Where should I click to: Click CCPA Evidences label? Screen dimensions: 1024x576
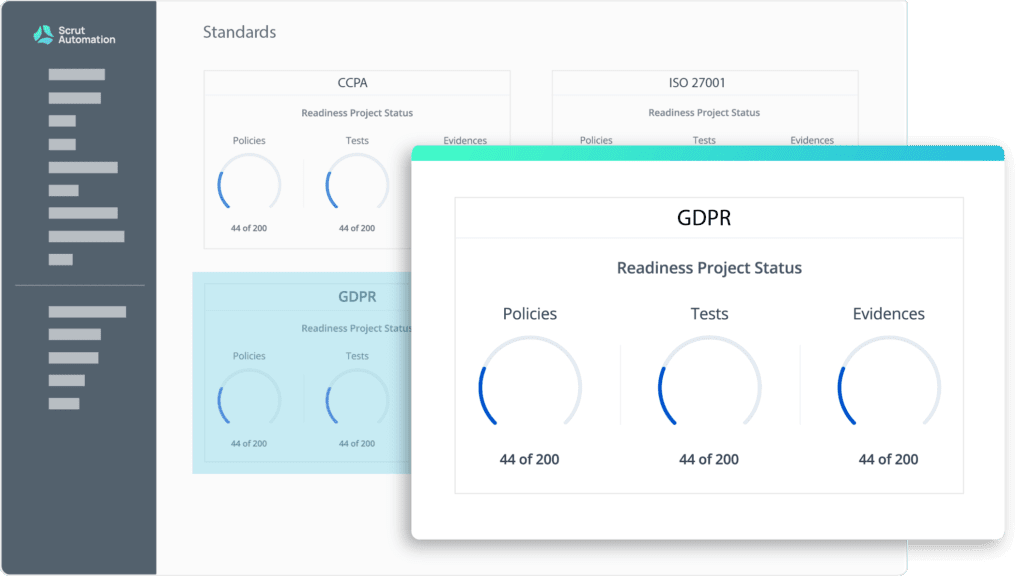point(465,140)
